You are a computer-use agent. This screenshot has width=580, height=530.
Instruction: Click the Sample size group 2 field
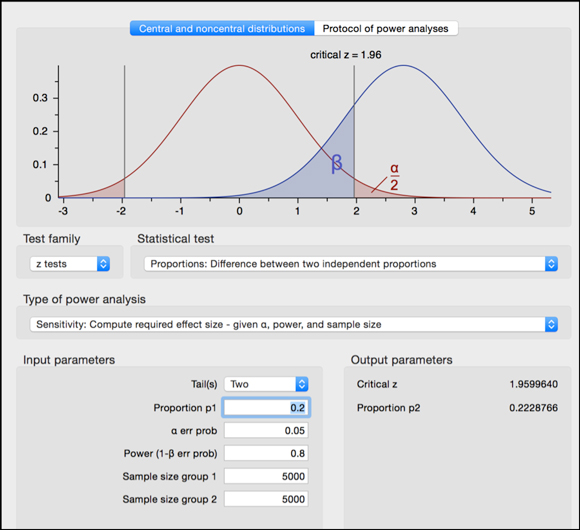pos(266,499)
